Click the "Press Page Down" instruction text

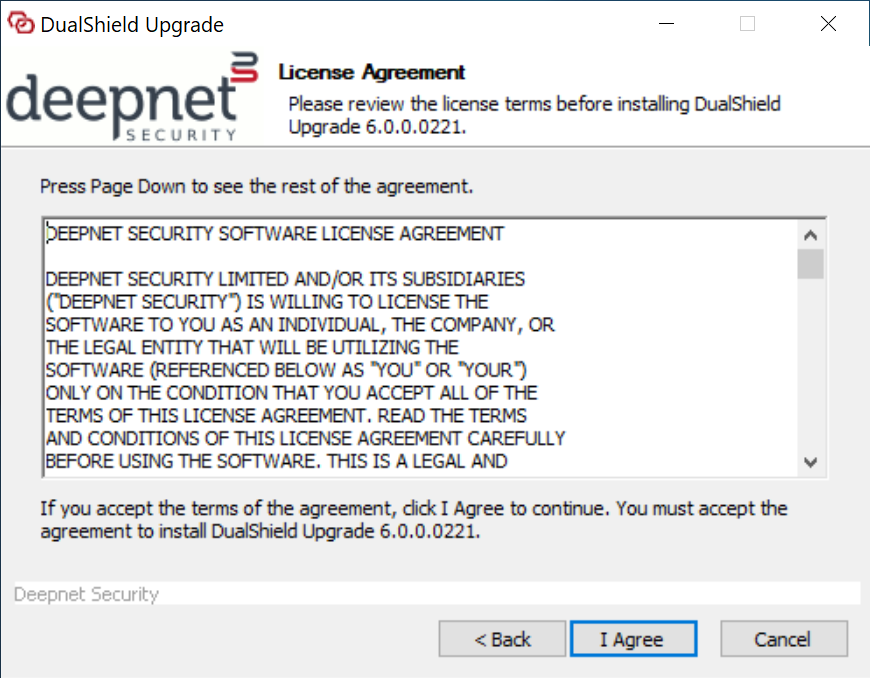pyautogui.click(x=256, y=187)
